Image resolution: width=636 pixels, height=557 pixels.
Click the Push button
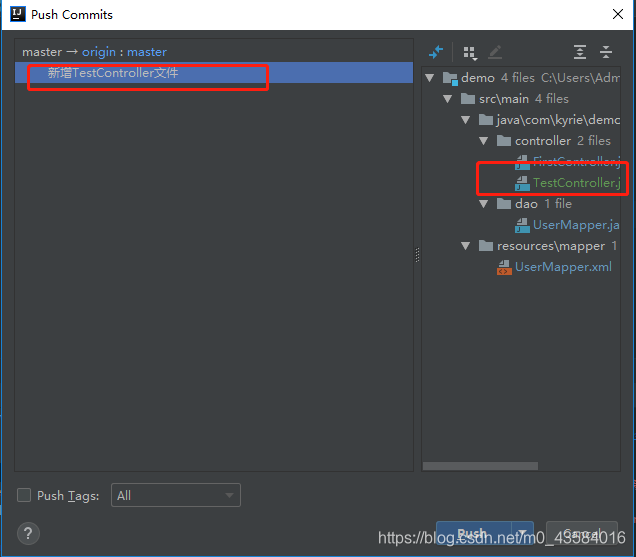(474, 532)
